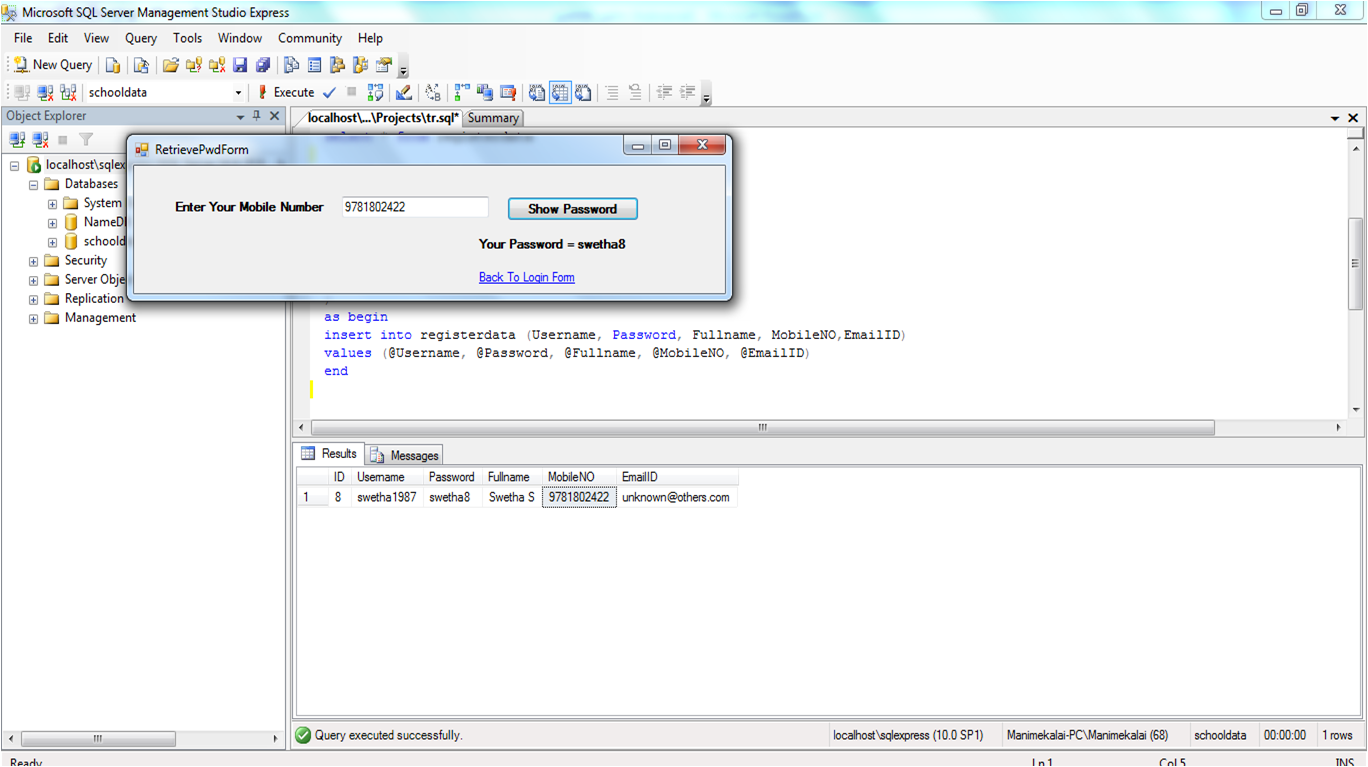
Task: Choose the Results to File icon
Action: (x=585, y=92)
